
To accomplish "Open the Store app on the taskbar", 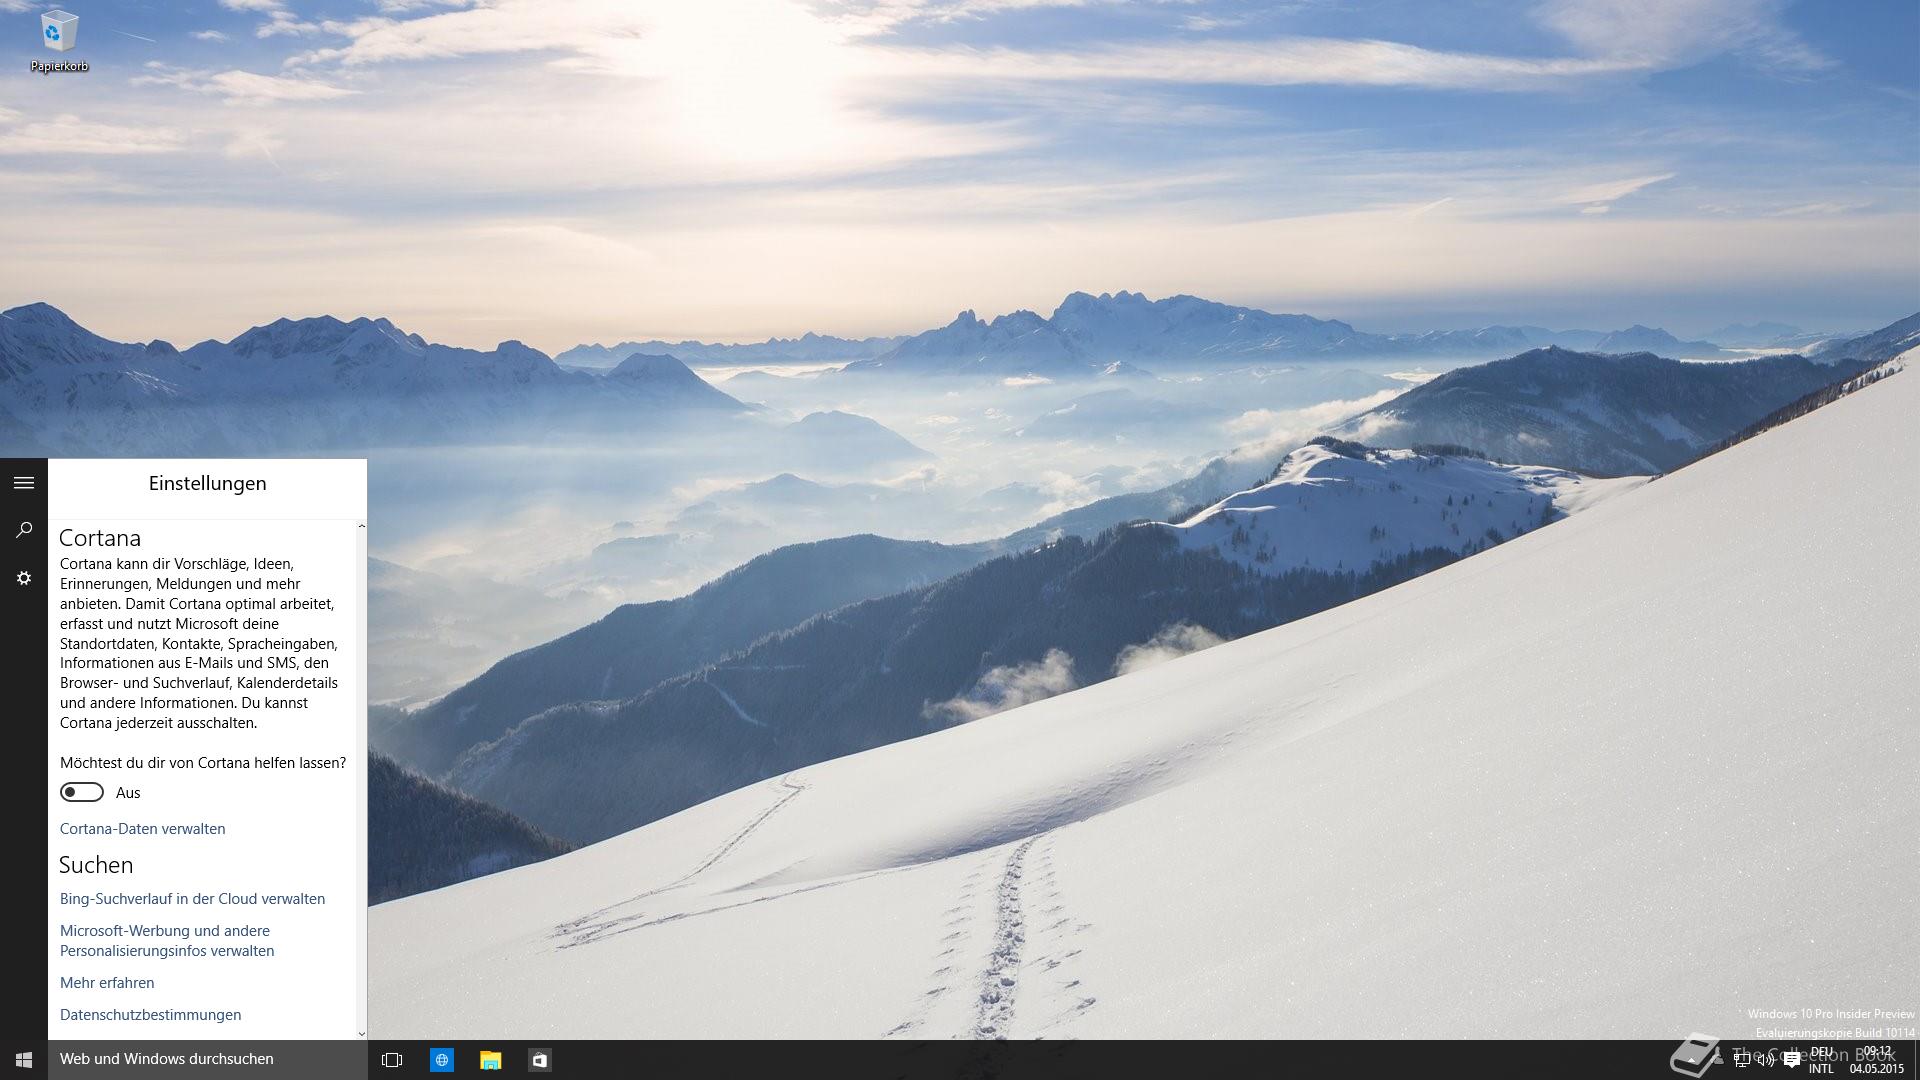I will coord(539,1059).
